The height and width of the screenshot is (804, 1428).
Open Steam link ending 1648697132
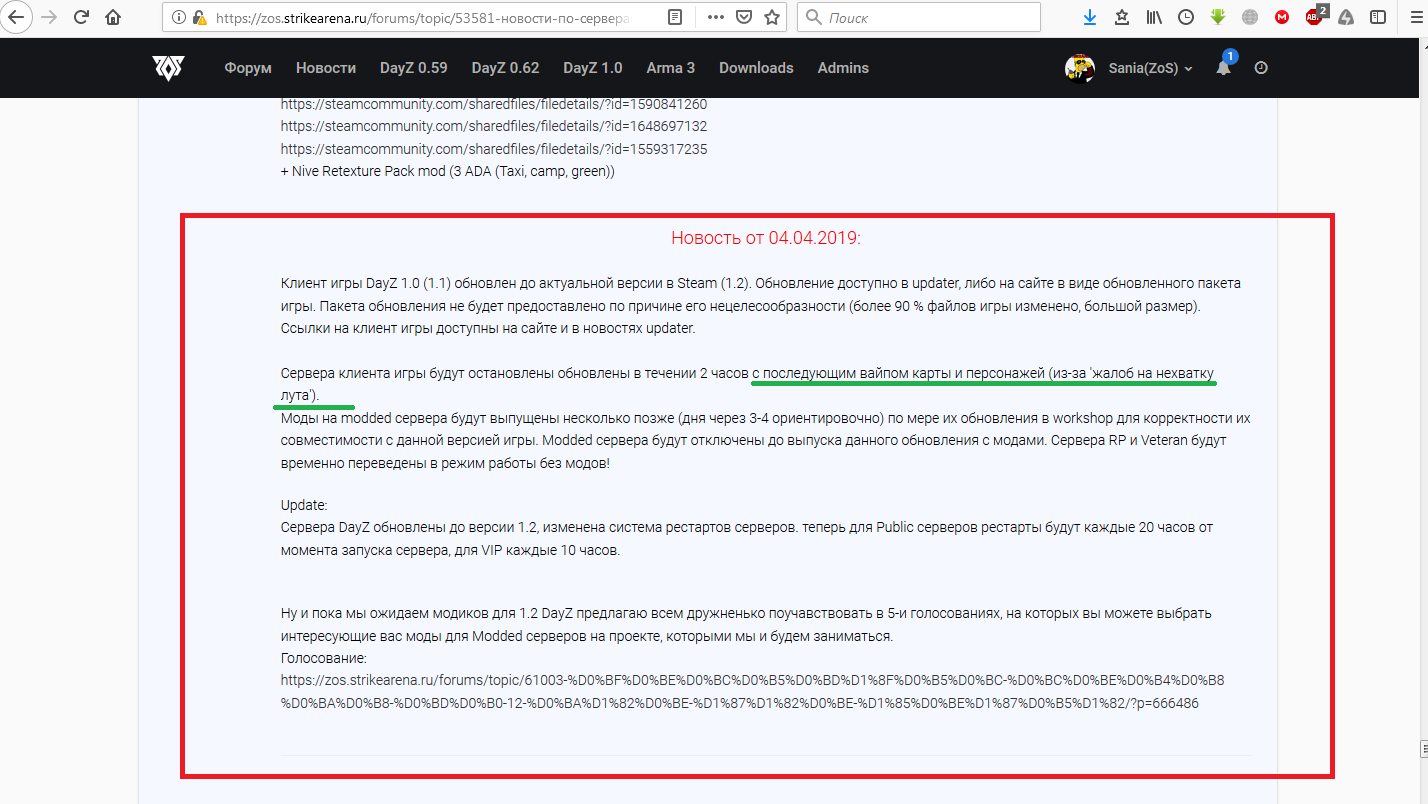[x=494, y=126]
